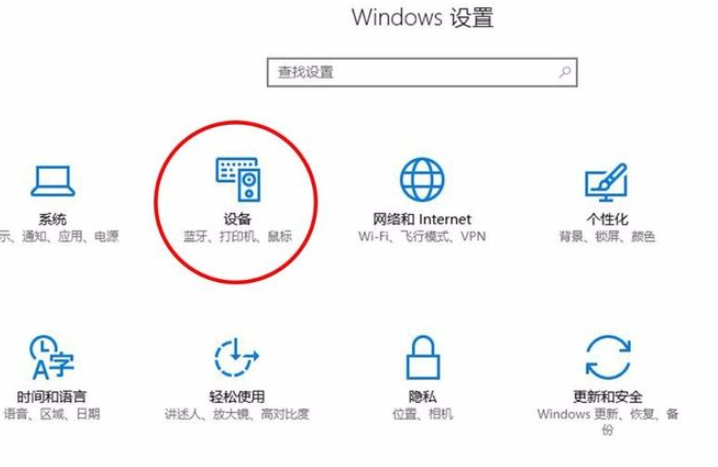Click the 更新和安全 title
Viewport: 718px width, 467px height.
click(608, 396)
